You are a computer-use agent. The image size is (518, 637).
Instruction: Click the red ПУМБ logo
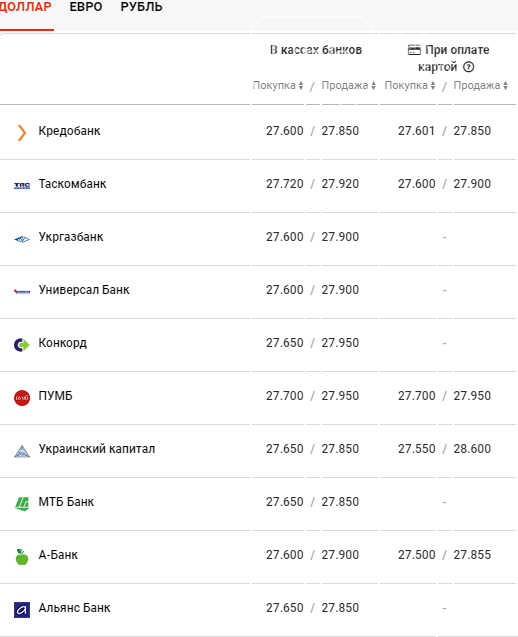pyautogui.click(x=22, y=398)
